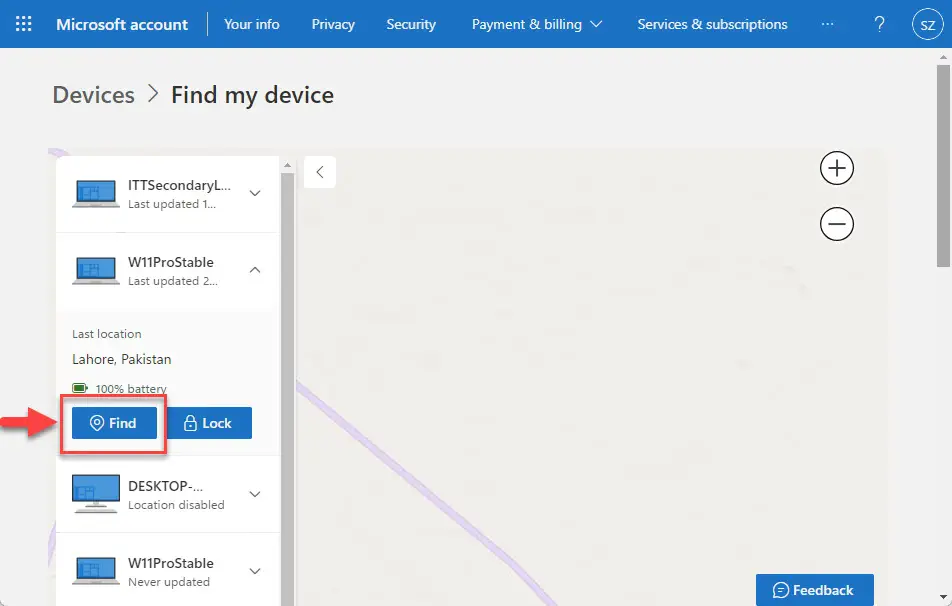Viewport: 952px width, 606px height.
Task: Collapse the W11ProStable last updated entry
Action: coord(255,270)
